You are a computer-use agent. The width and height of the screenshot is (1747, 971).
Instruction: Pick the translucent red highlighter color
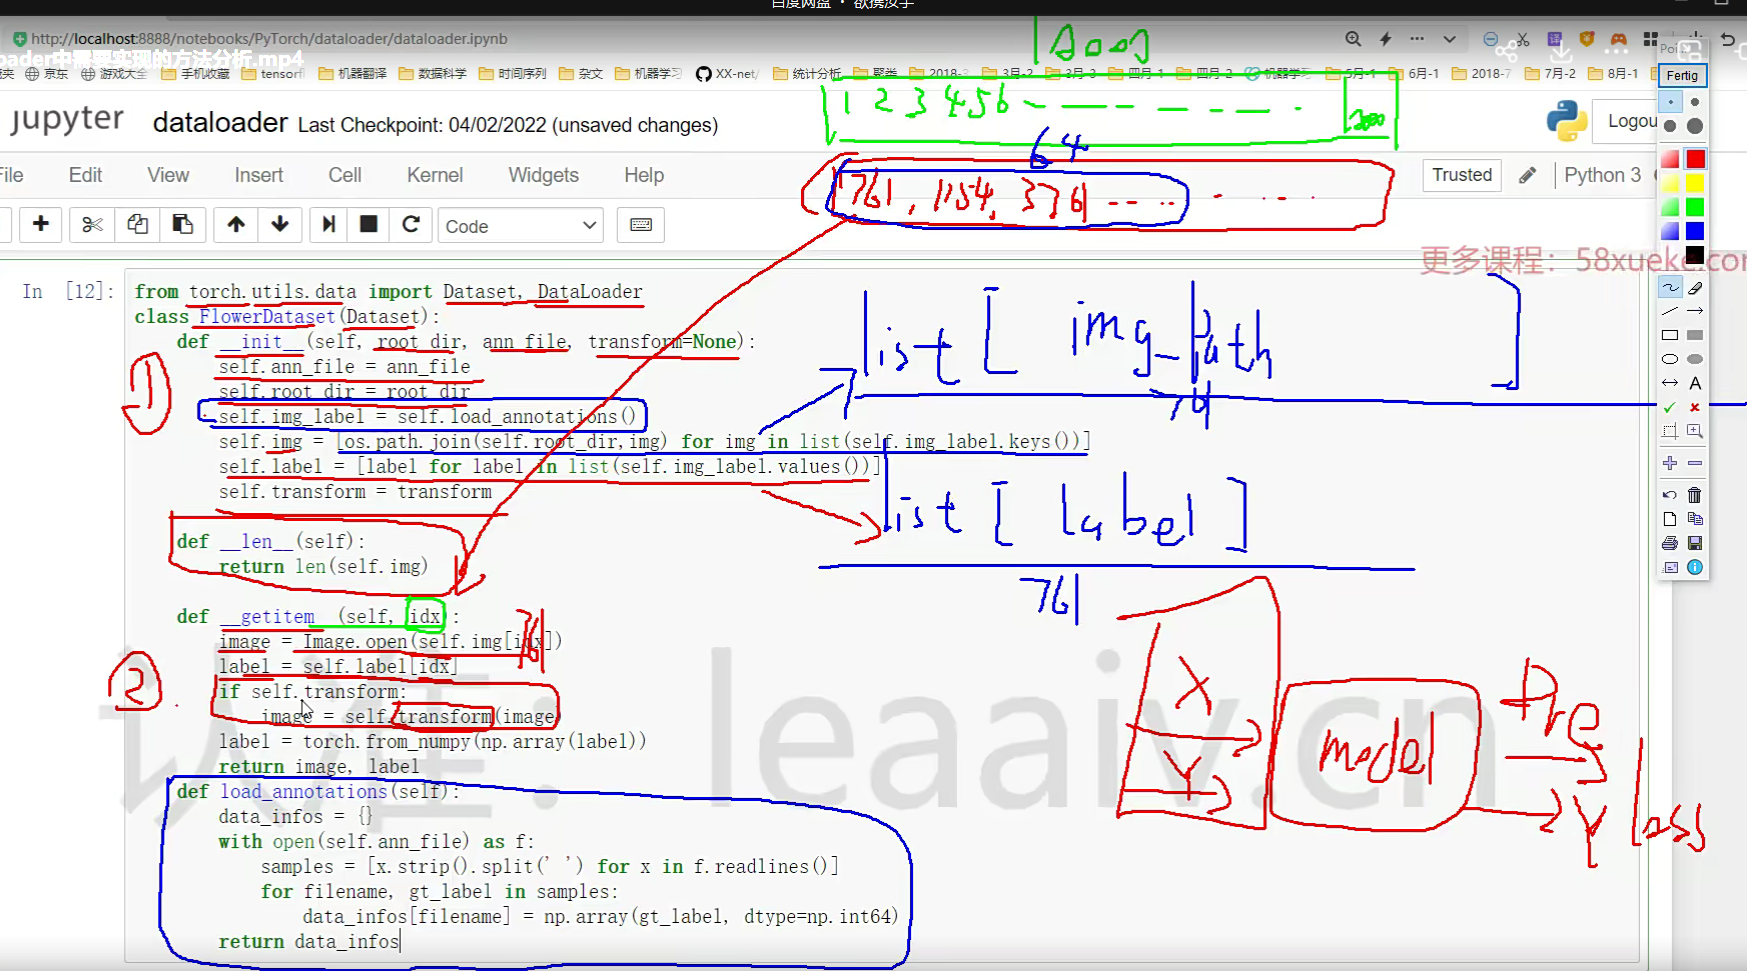1670,159
